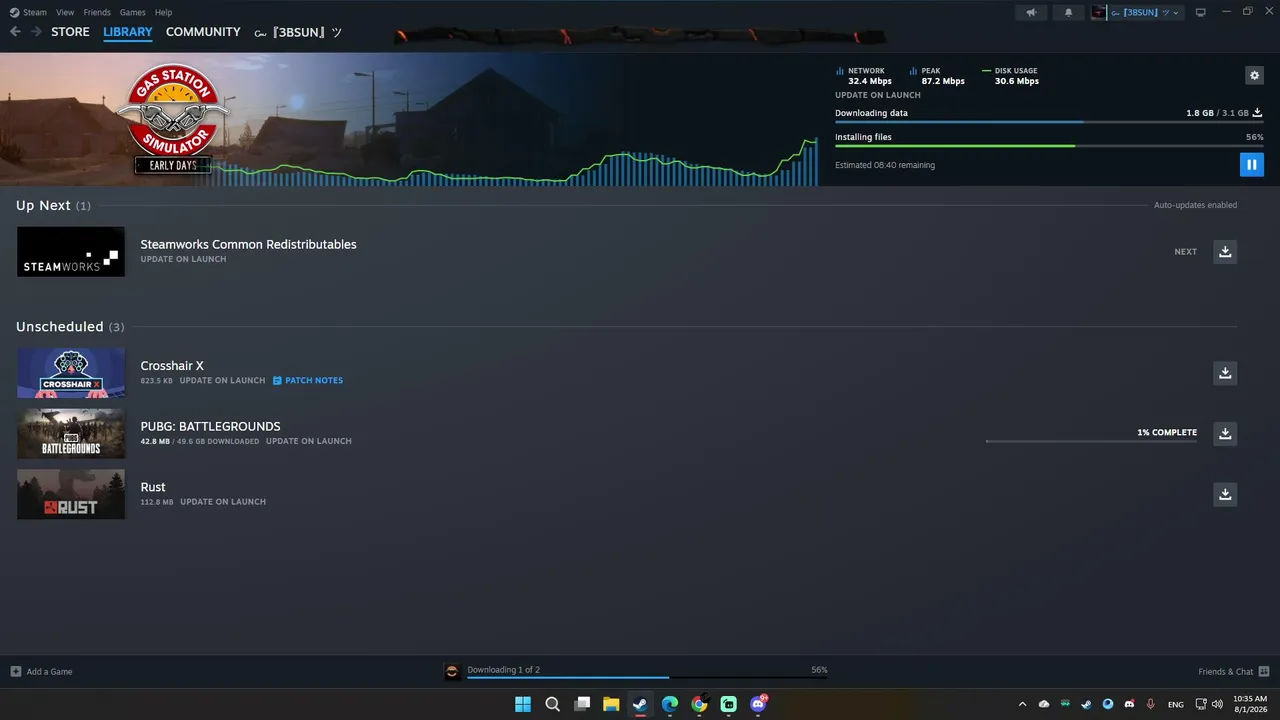This screenshot has width=1280, height=720.
Task: Open Crosshair X patch notes
Action: coord(308,381)
